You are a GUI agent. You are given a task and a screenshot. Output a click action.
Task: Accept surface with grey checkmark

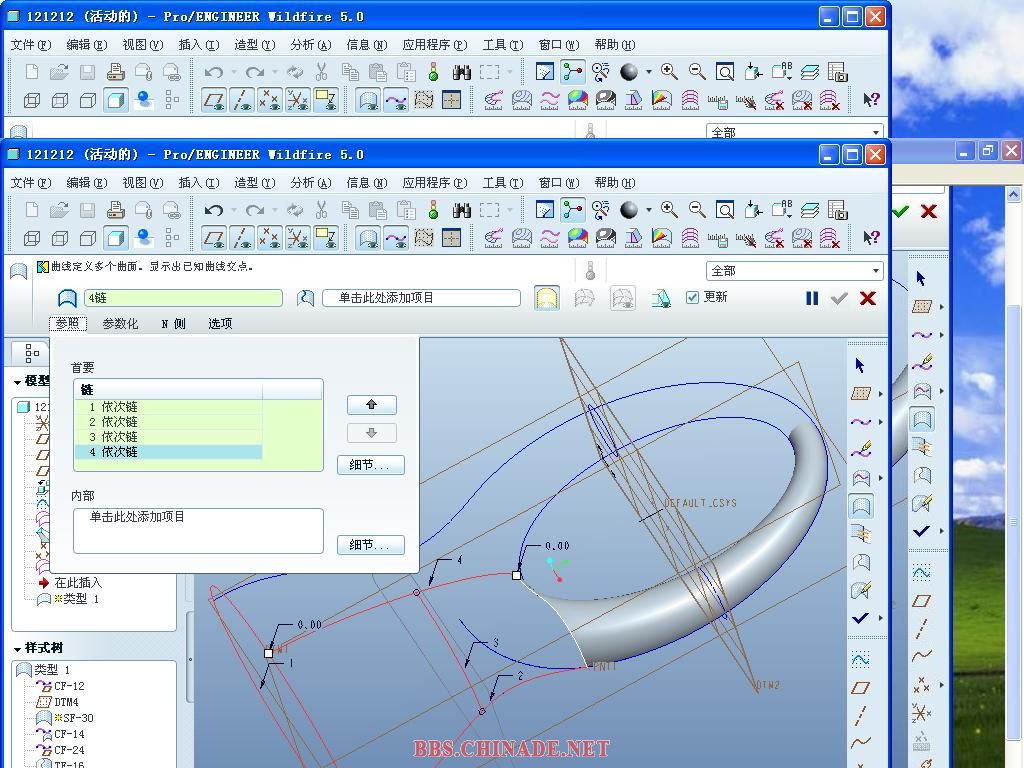tap(839, 298)
